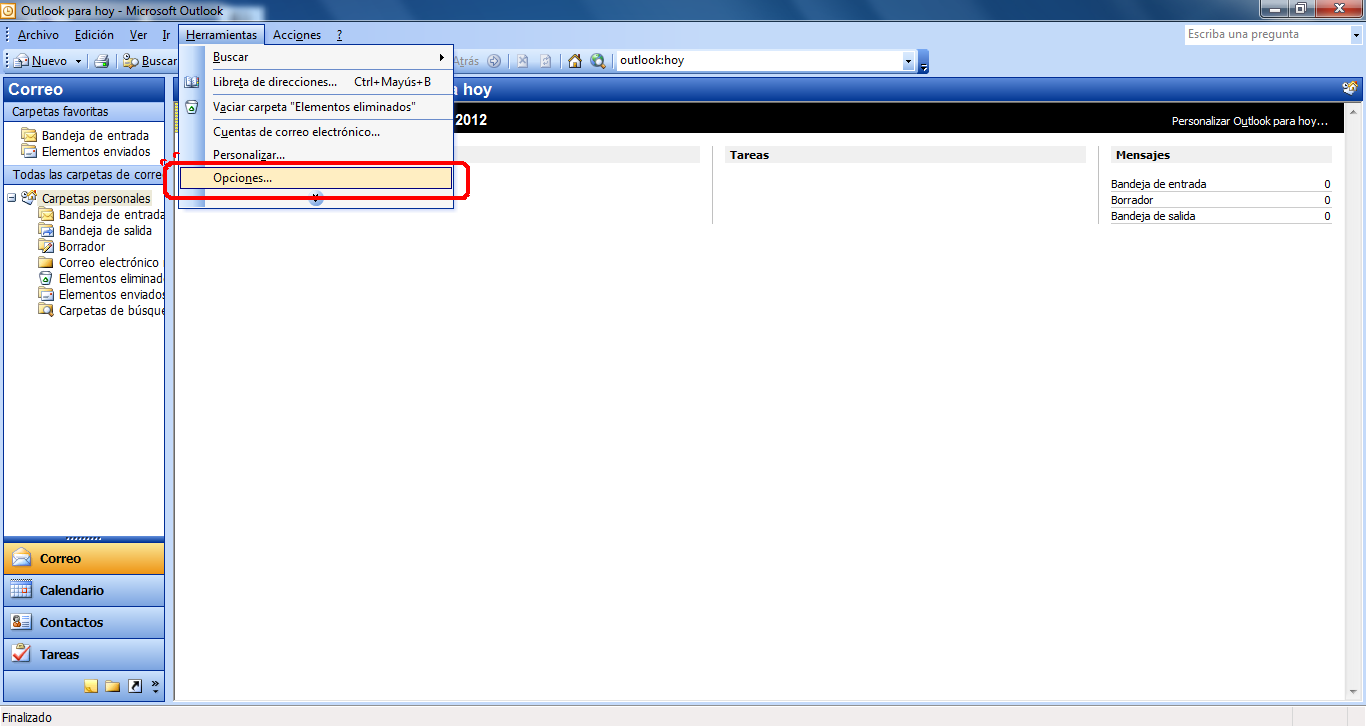Click Bandeja de salida in Mensajes list
Viewport: 1366px width, 726px height.
click(1153, 216)
